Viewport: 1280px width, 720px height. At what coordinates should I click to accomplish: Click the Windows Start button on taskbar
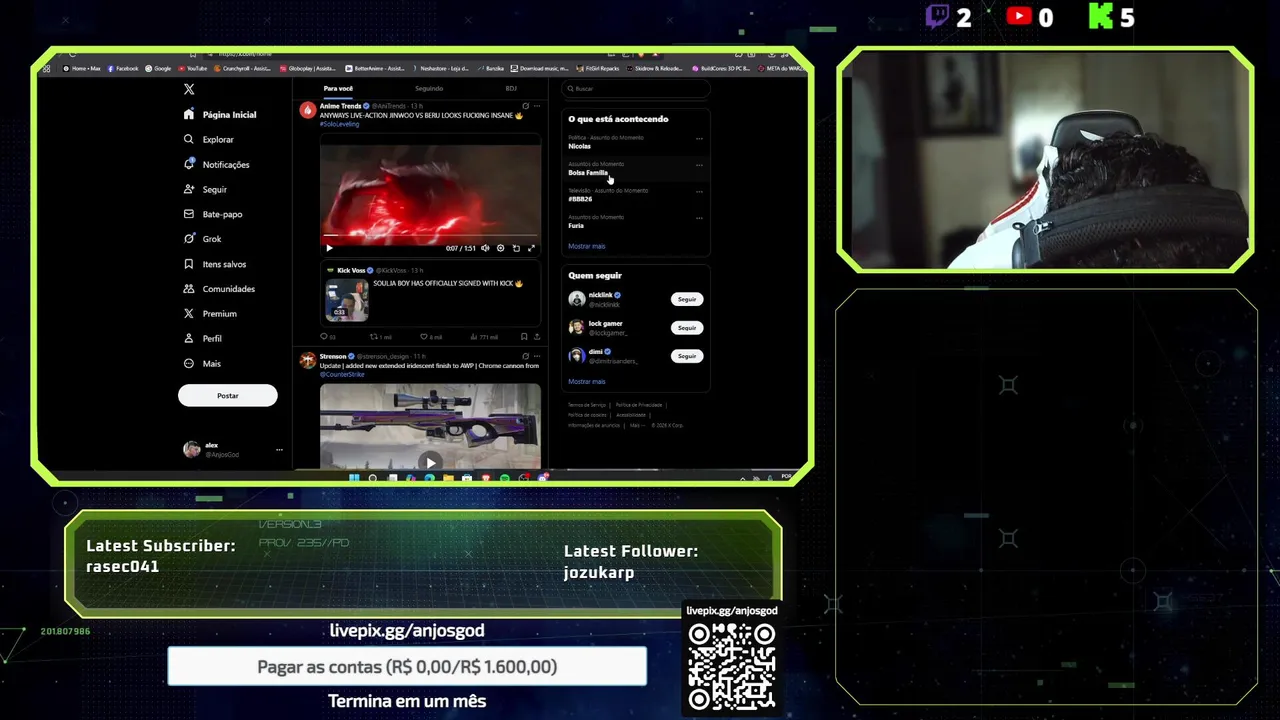pos(354,478)
